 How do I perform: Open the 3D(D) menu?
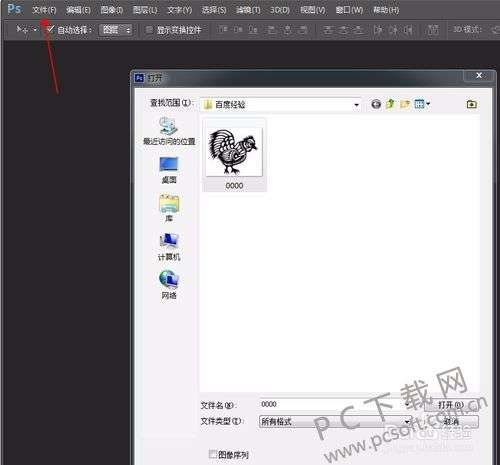click(280, 10)
